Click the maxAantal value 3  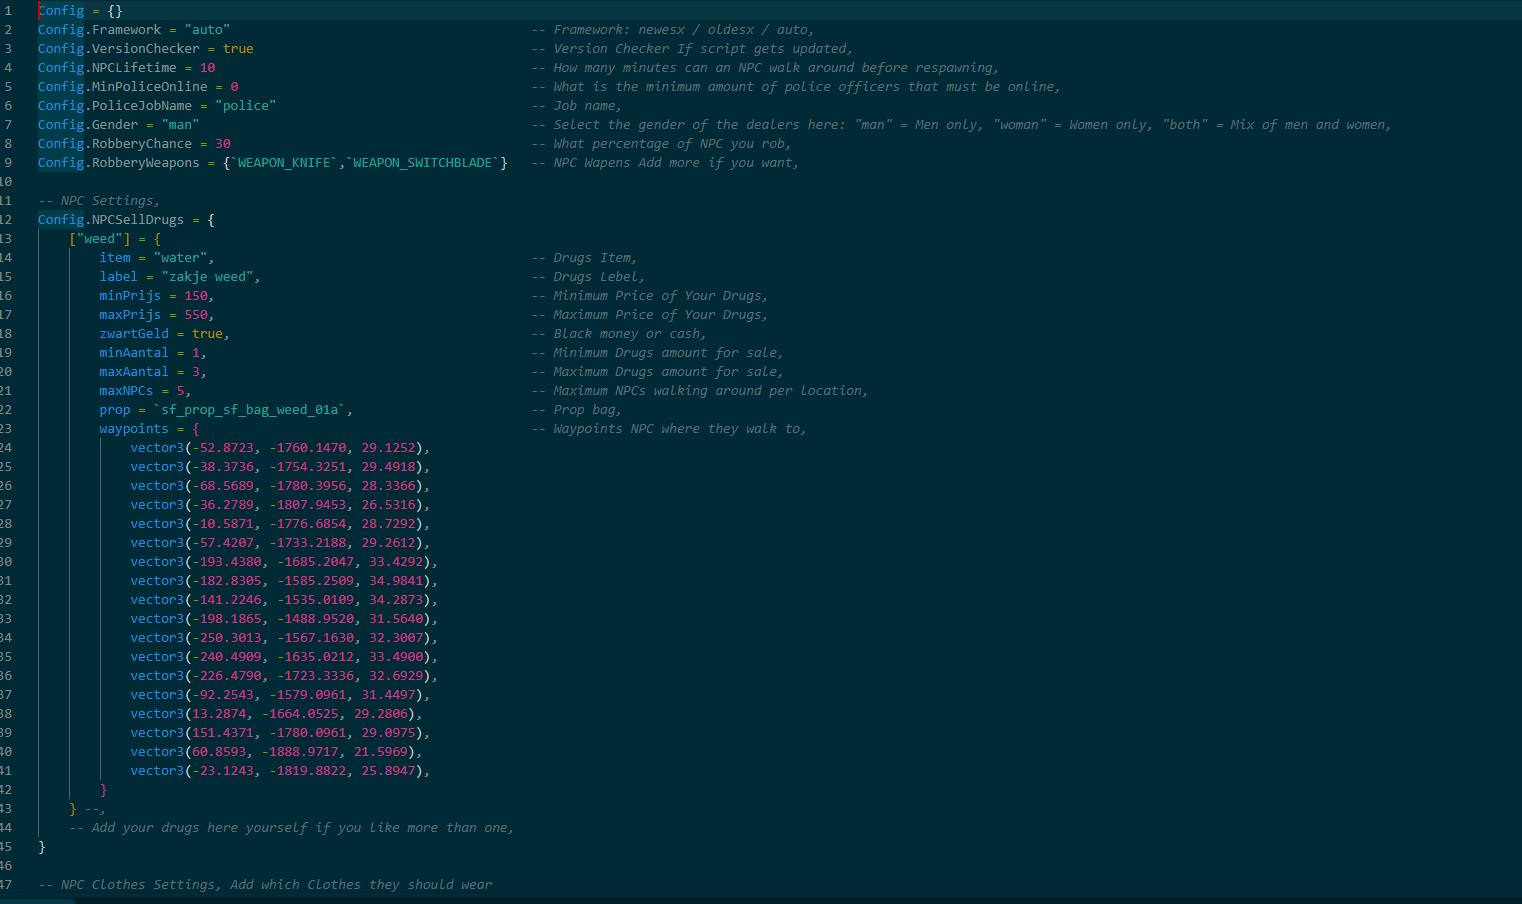[x=196, y=372]
